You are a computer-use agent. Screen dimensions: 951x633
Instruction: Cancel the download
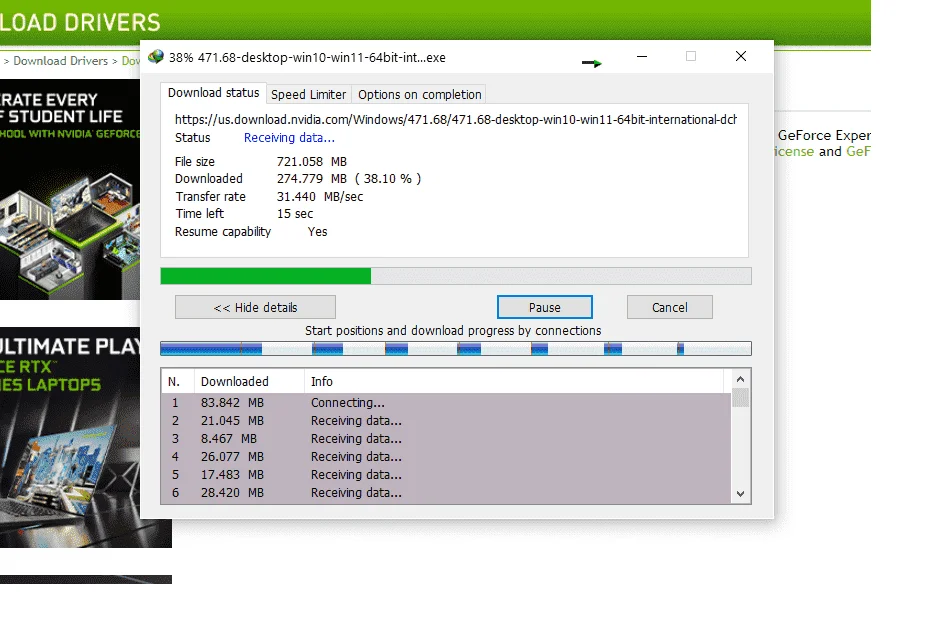(x=670, y=307)
